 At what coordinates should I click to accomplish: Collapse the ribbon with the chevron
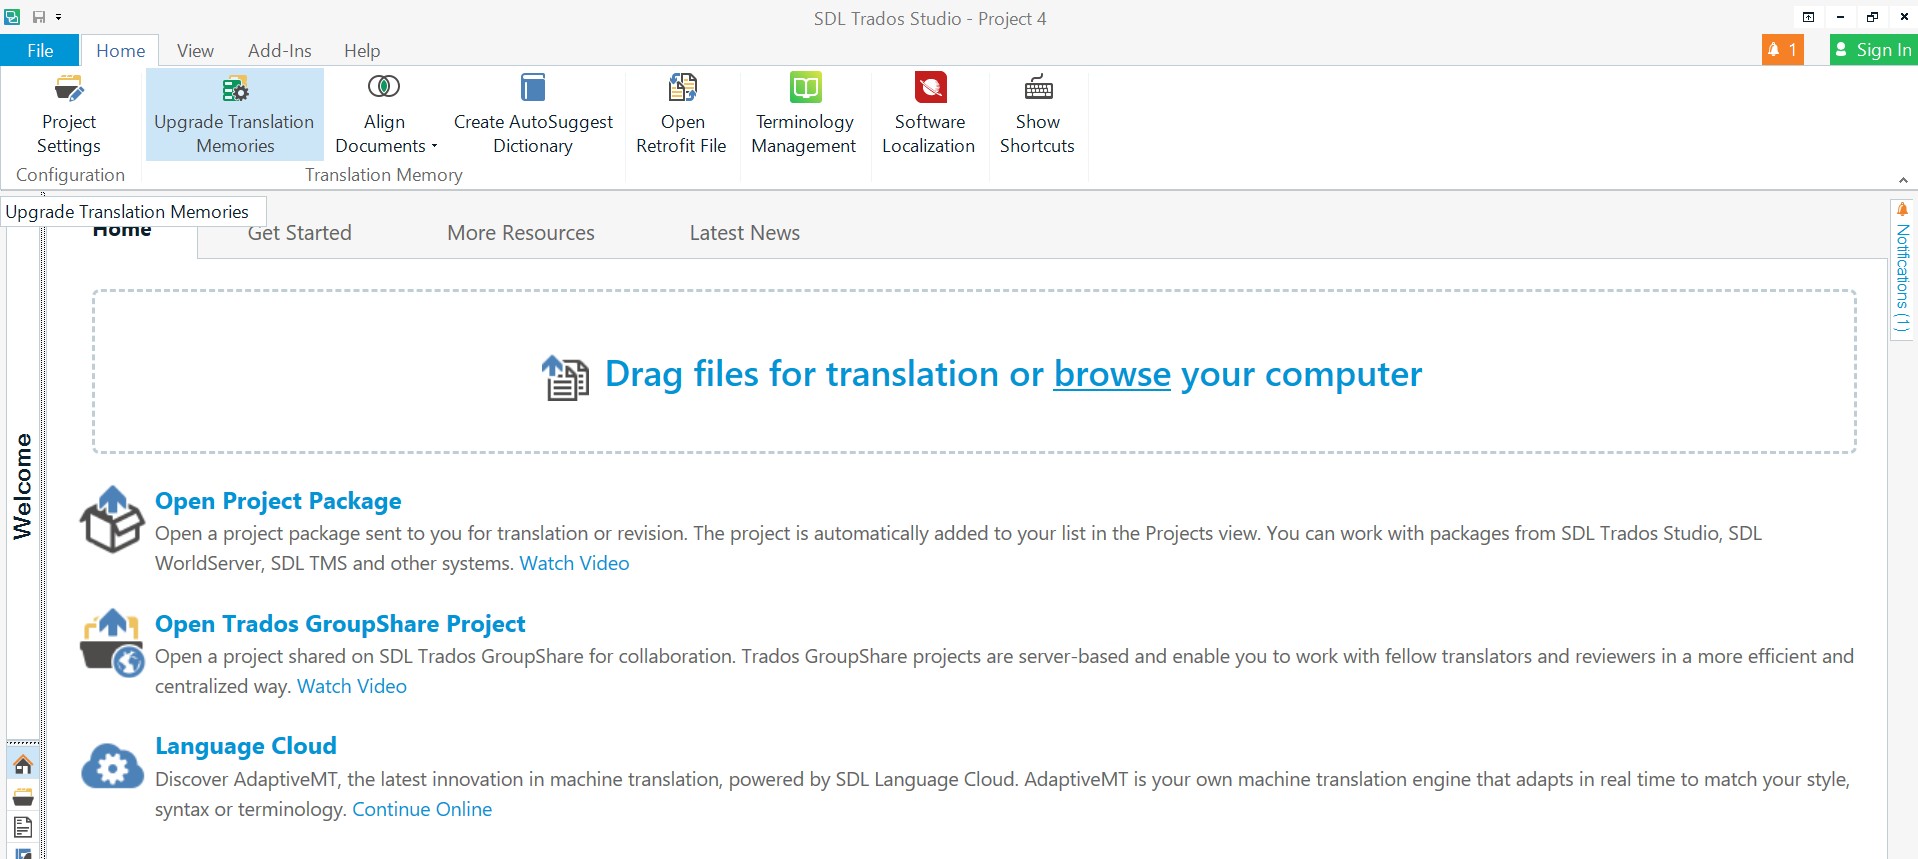click(x=1903, y=180)
